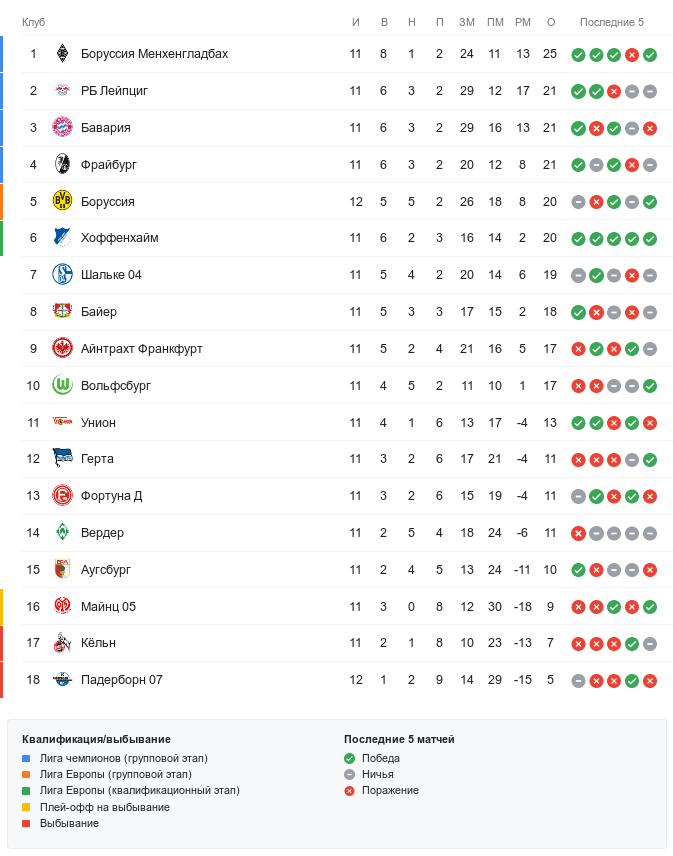
Task: Open the Фрайбург team link
Action: click(x=109, y=165)
